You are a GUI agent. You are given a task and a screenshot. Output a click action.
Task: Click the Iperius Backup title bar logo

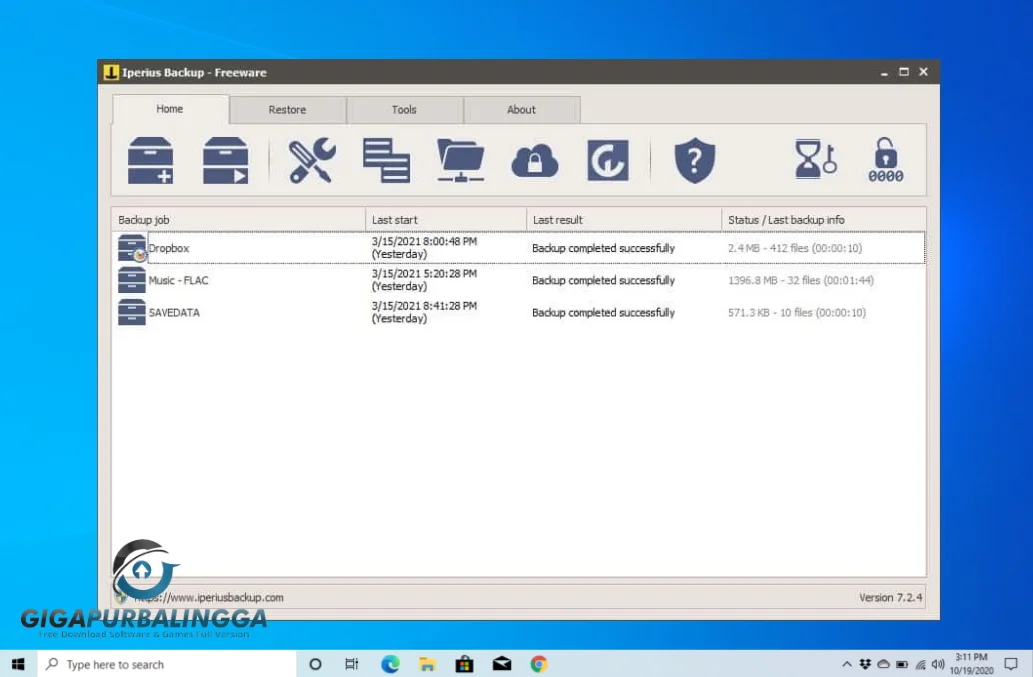pos(111,72)
